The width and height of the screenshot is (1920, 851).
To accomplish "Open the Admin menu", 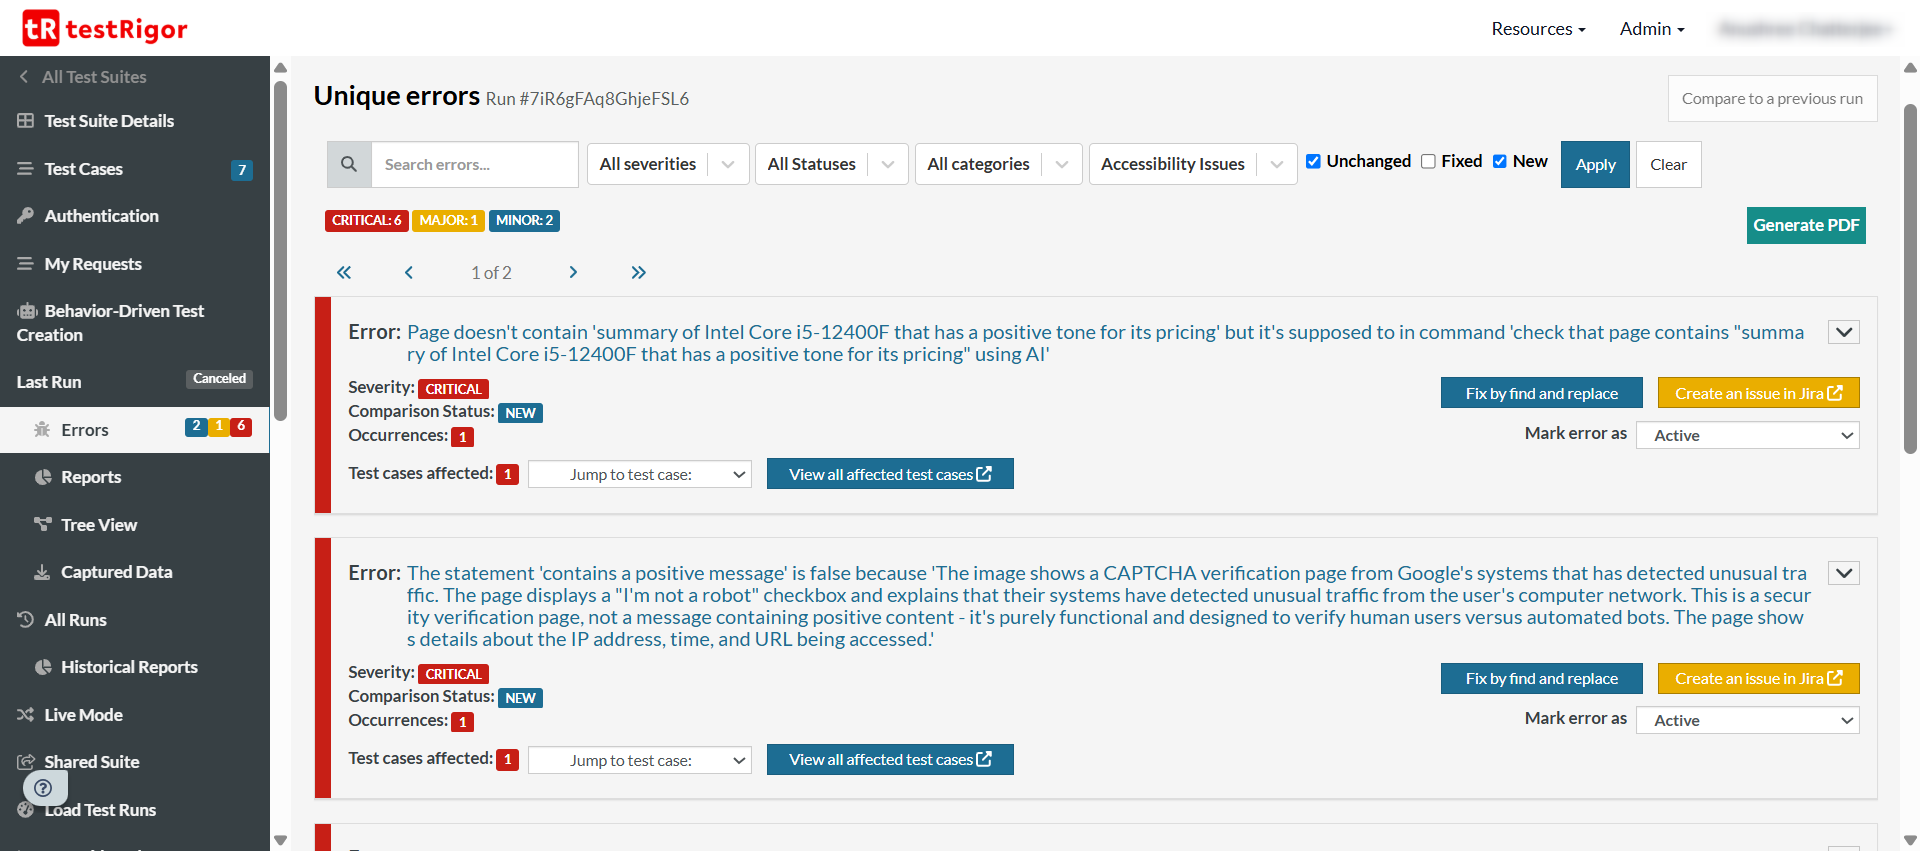I will [x=1651, y=29].
